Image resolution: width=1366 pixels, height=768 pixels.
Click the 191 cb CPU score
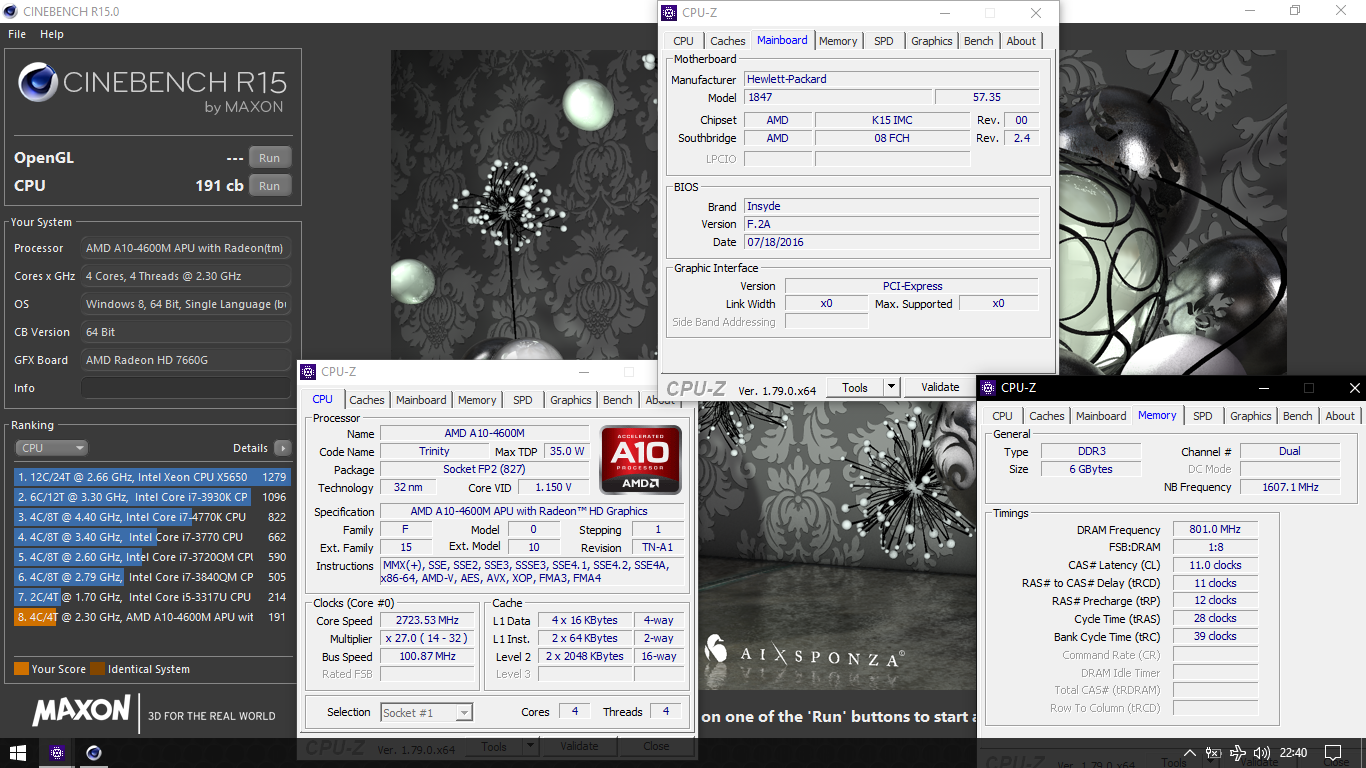click(x=219, y=186)
